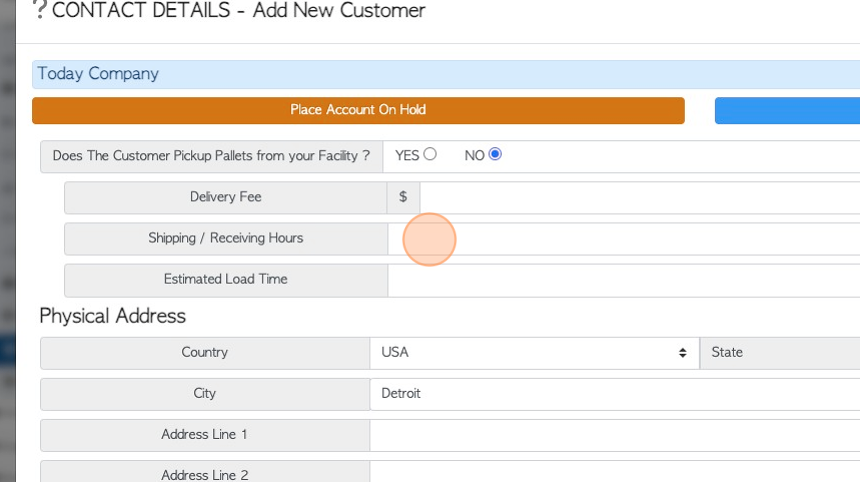The image size is (860, 482).
Task: Click the Address Line 2 input
Action: [x=615, y=472]
